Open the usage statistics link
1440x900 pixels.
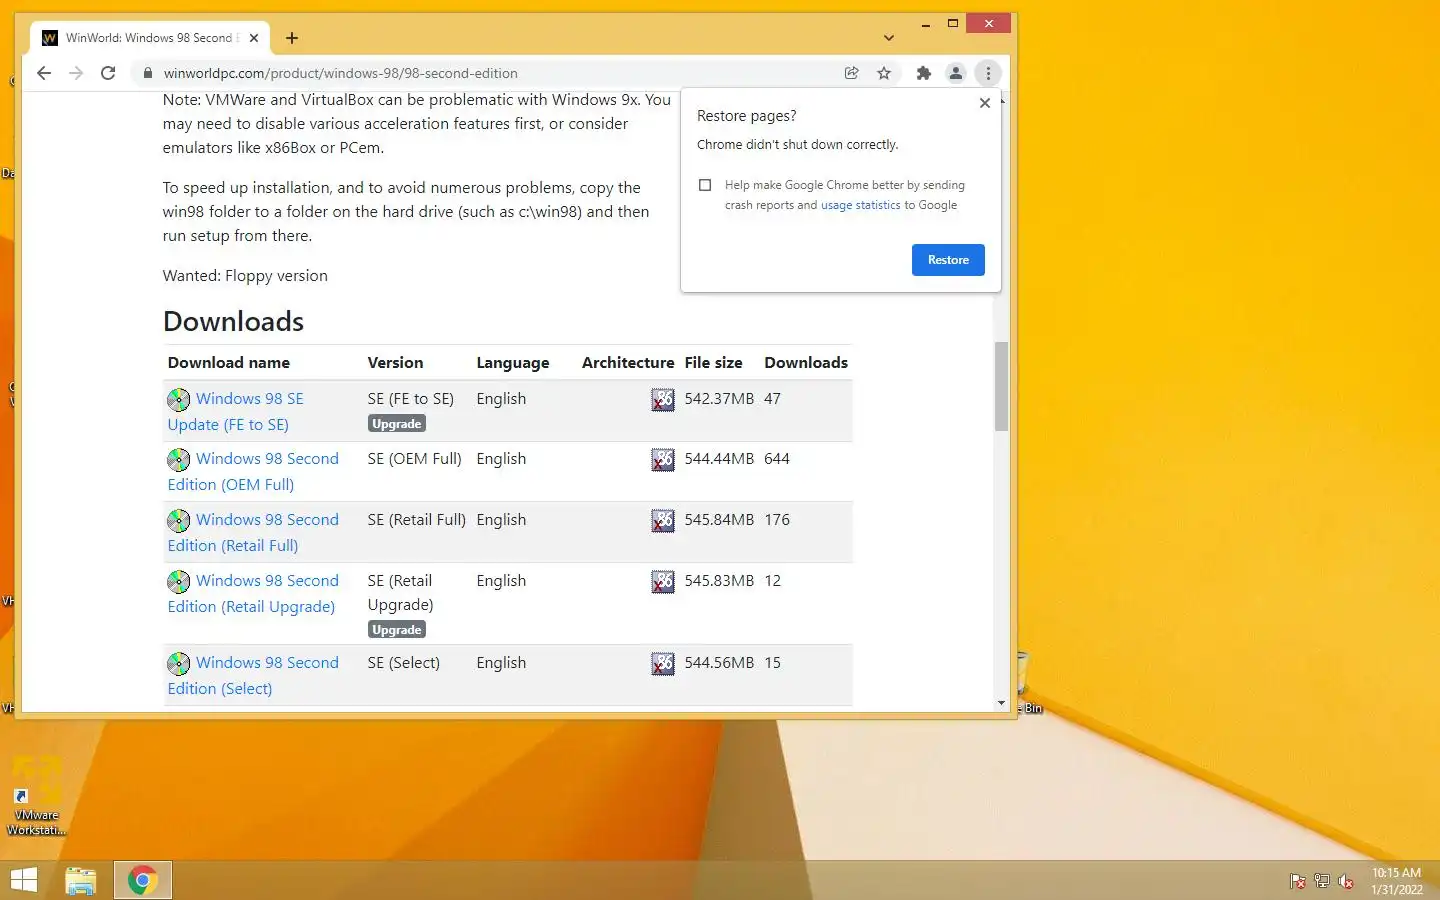click(861, 205)
